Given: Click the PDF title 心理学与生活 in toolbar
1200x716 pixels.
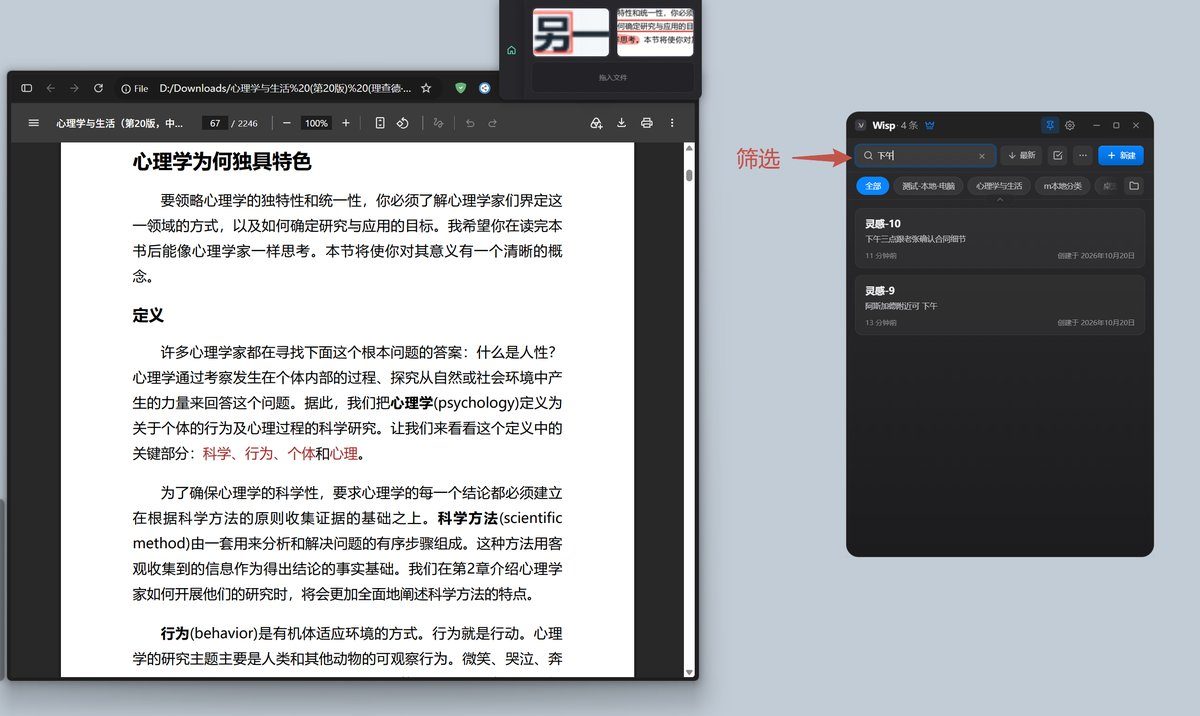Looking at the screenshot, I should coord(120,123).
